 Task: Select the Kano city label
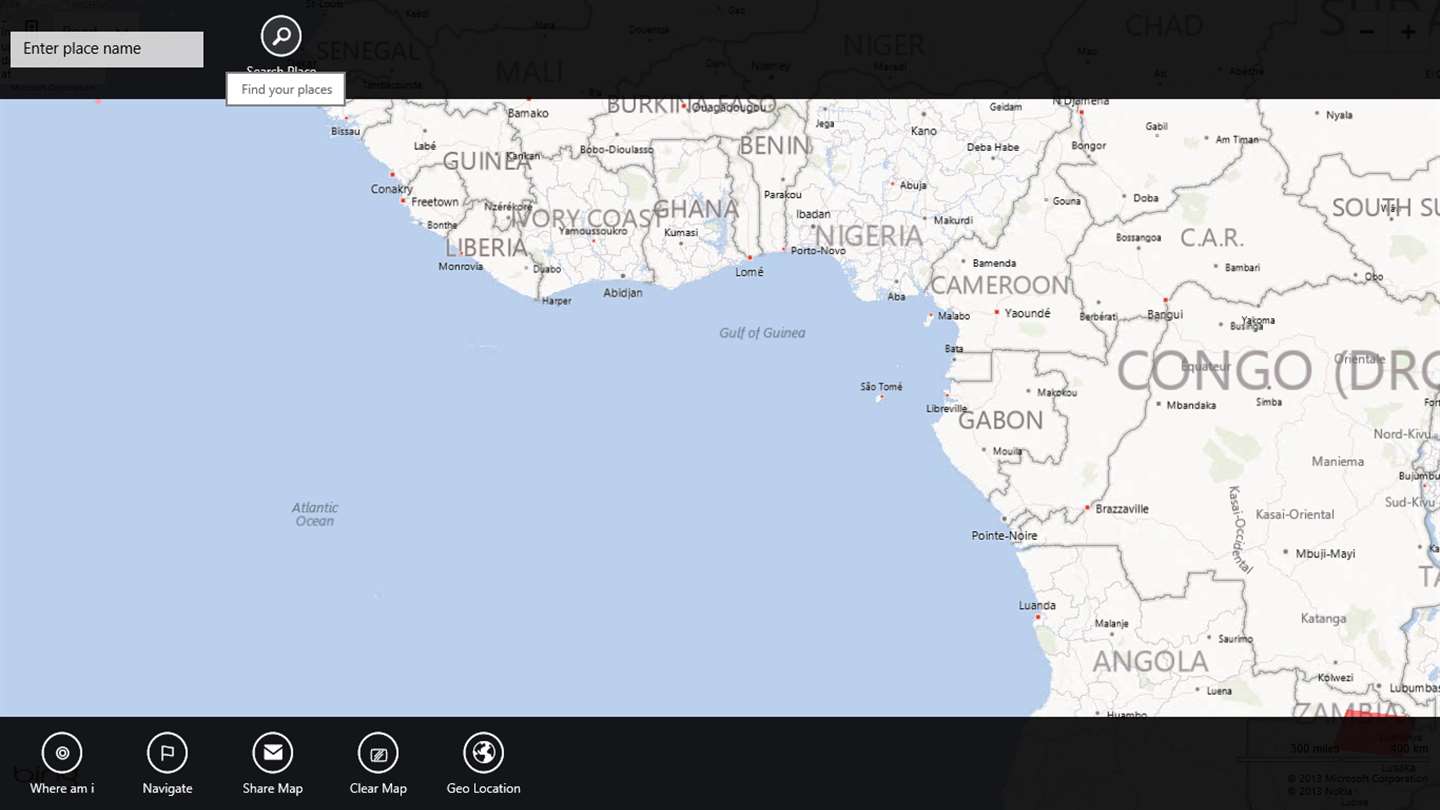[x=924, y=131]
